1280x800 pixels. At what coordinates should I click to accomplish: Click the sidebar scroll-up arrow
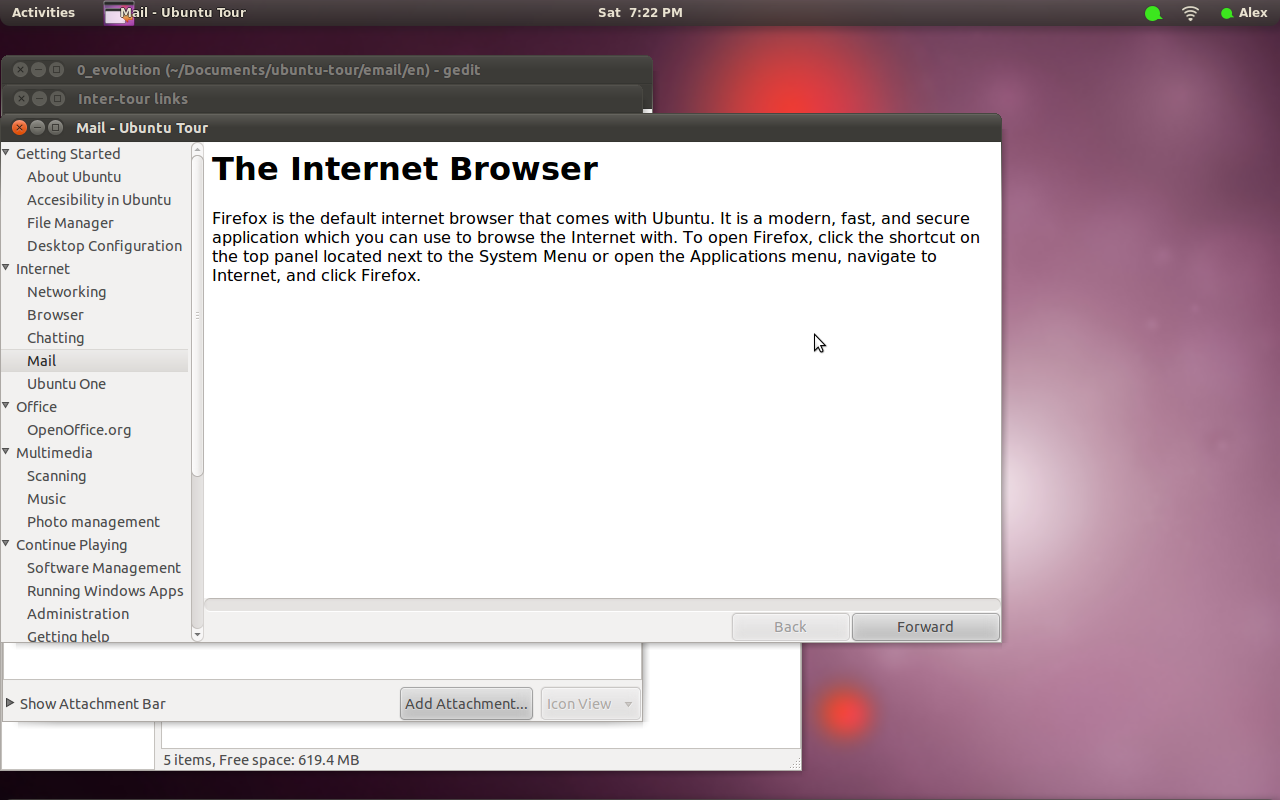click(x=197, y=149)
